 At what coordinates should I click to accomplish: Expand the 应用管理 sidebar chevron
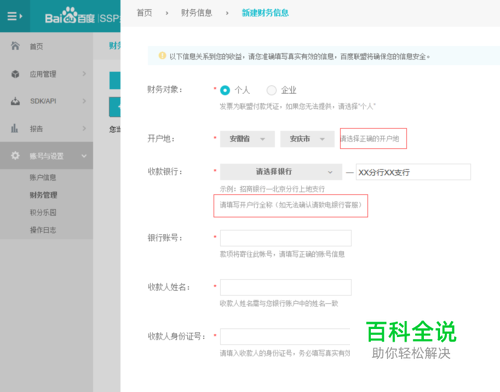(84, 74)
